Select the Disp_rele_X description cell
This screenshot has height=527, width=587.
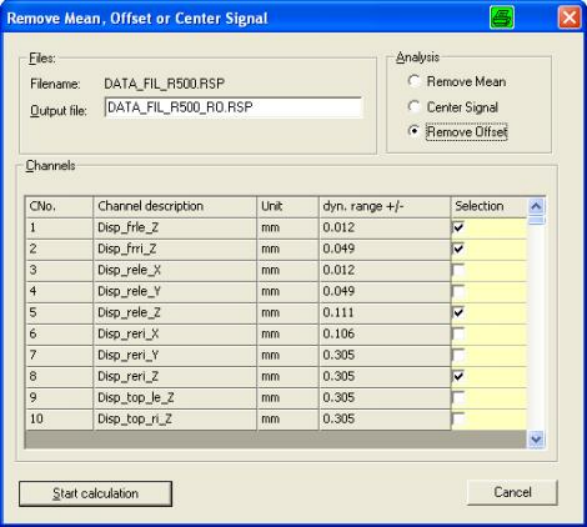point(175,270)
